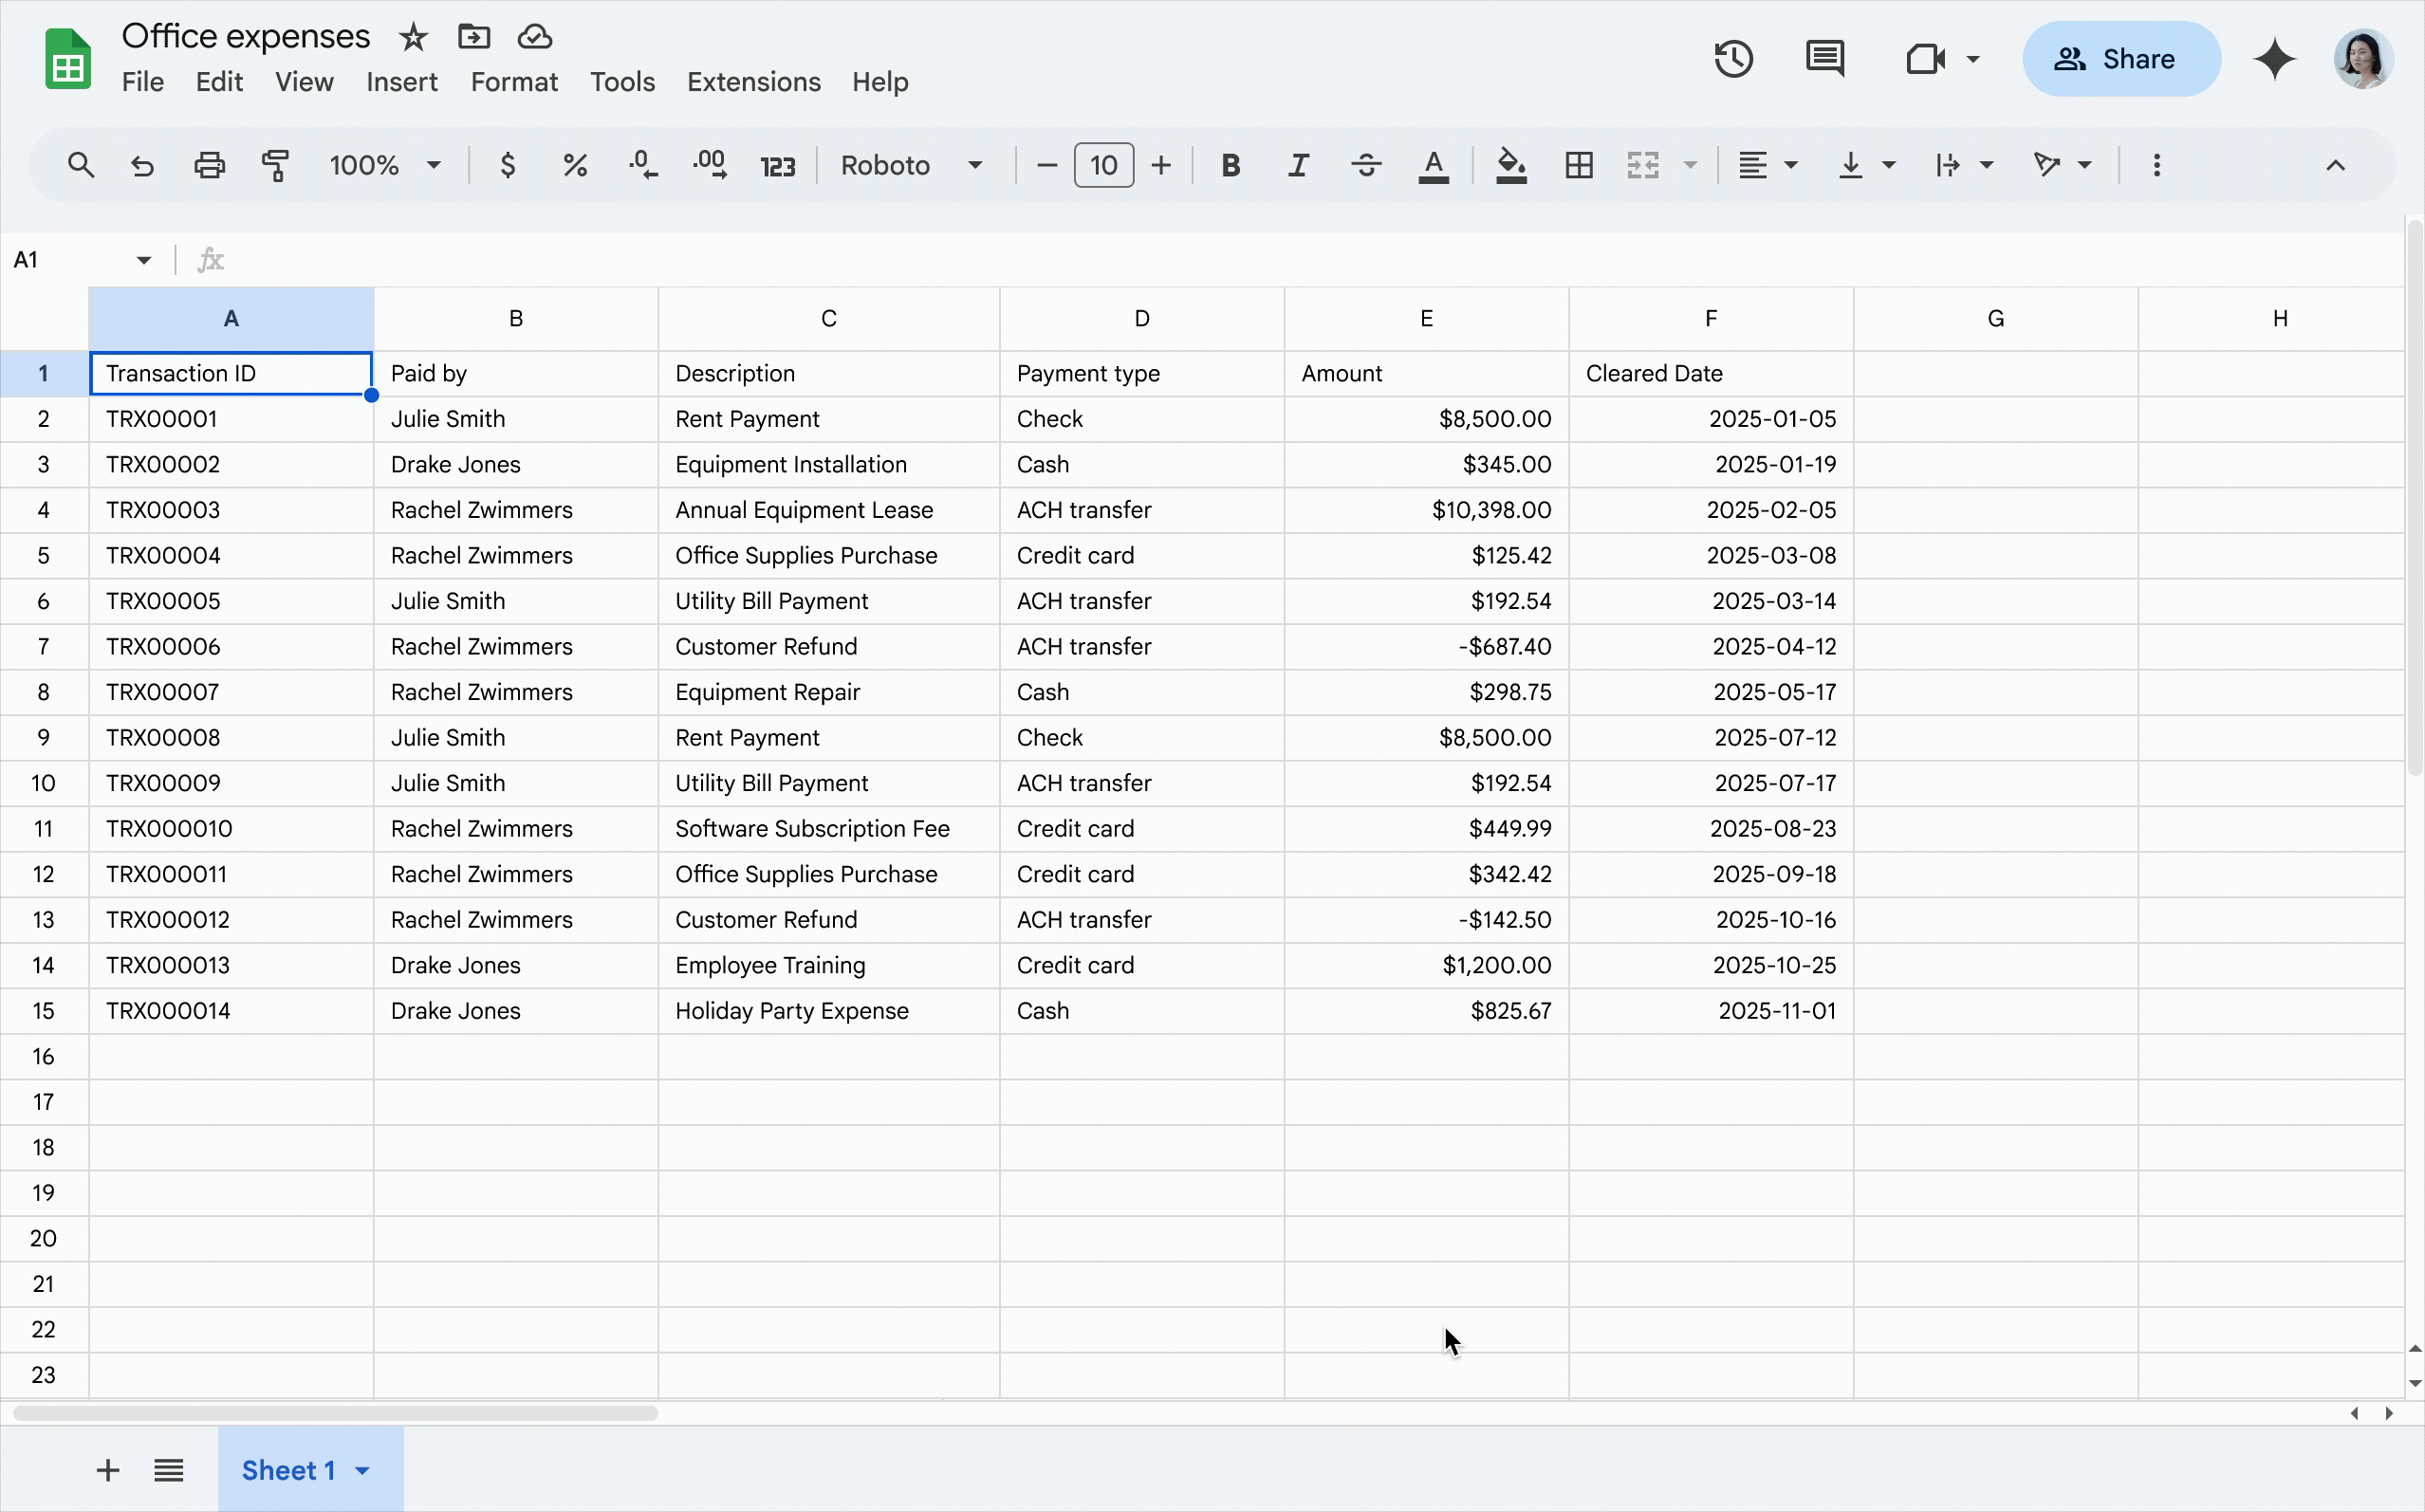Open the Roboto font dropdown
The width and height of the screenshot is (2425, 1512).
click(x=910, y=165)
